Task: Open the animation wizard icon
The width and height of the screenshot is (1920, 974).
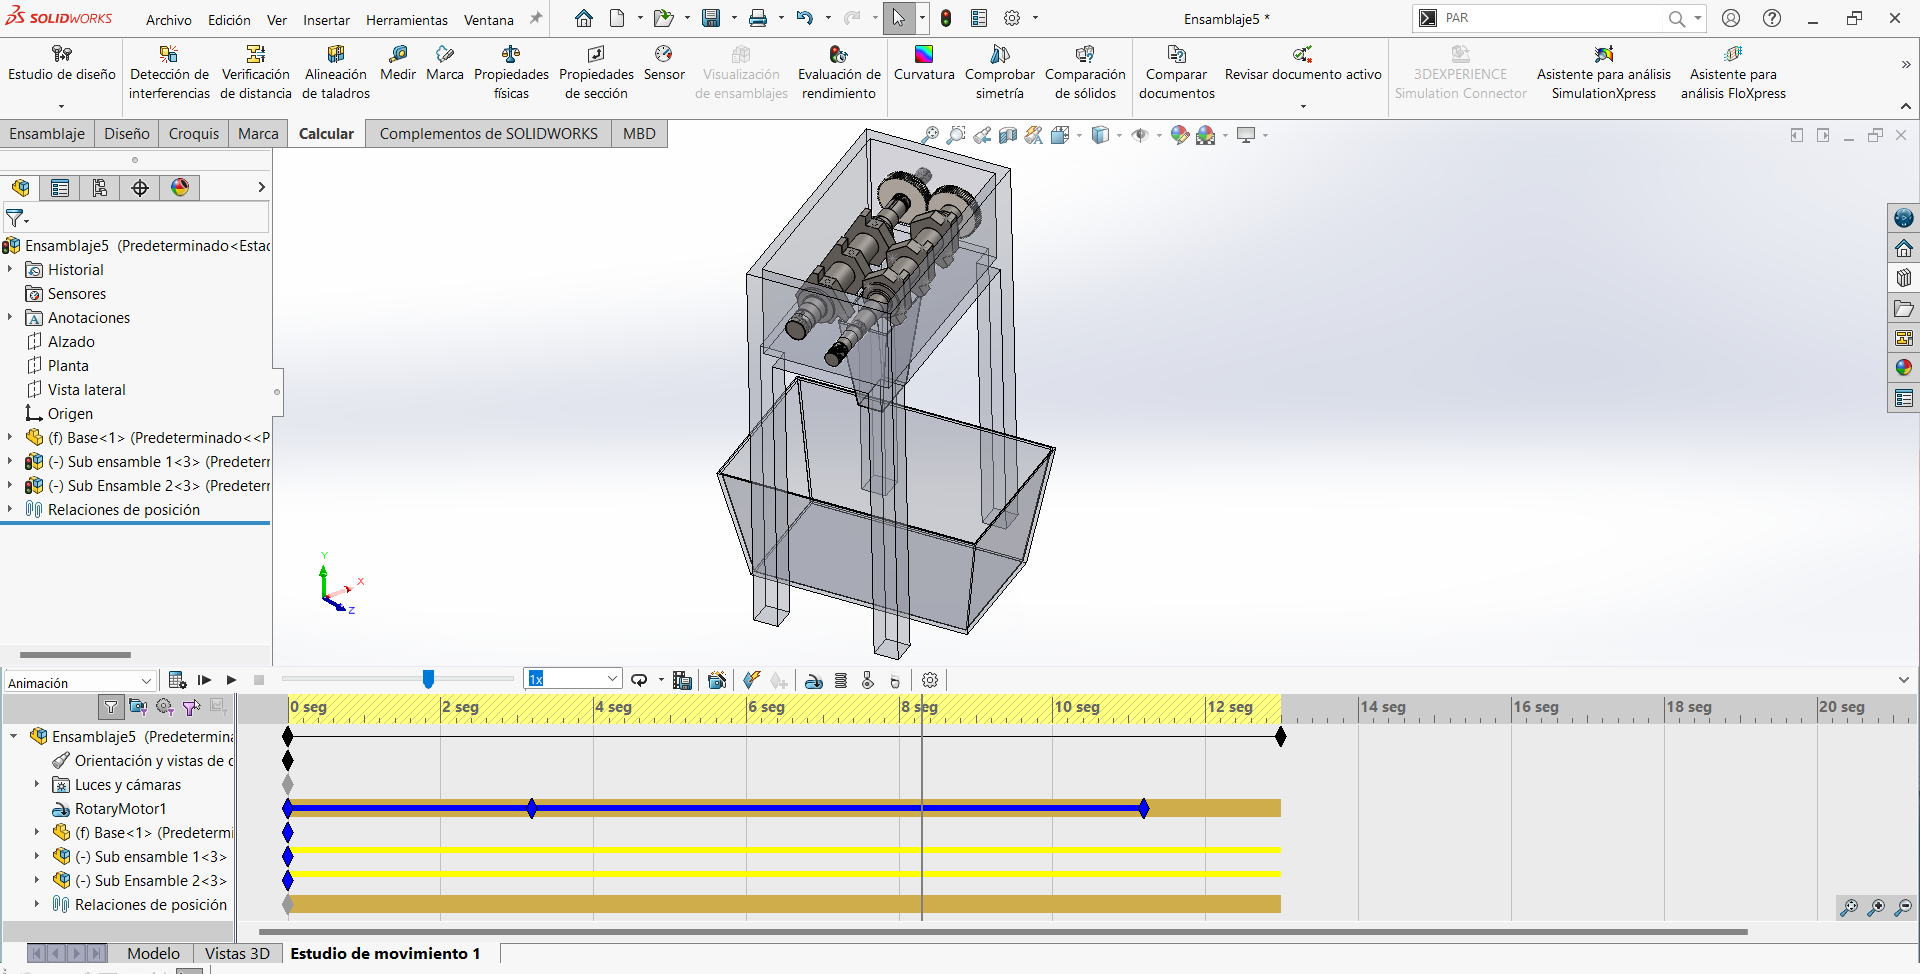Action: pyautogui.click(x=717, y=680)
